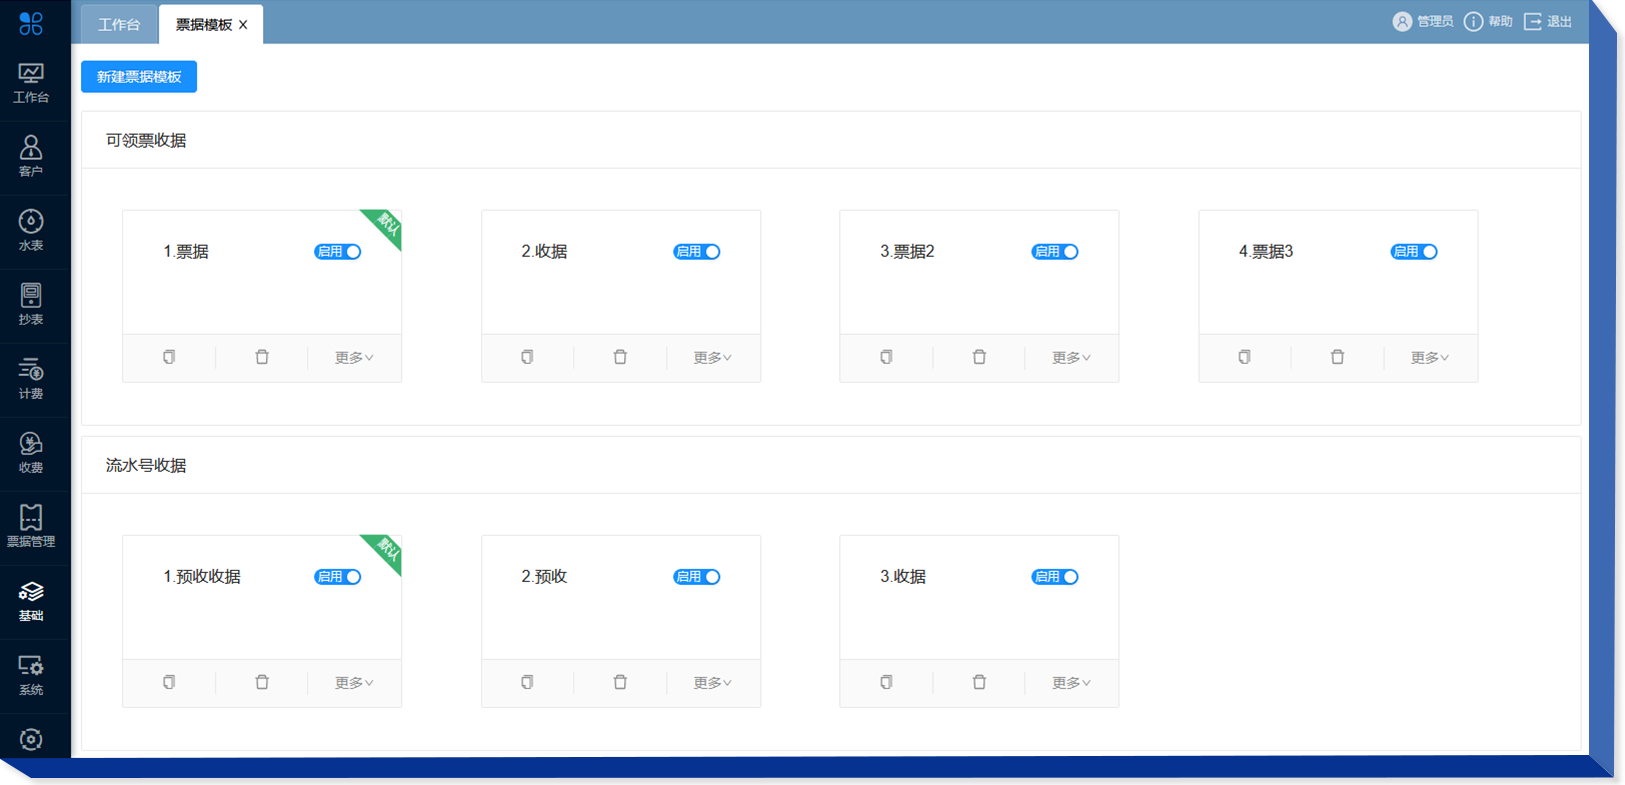Expand 更多 menu on 3.收据 card in 流水号收据
The width and height of the screenshot is (1625, 785).
(x=1071, y=683)
